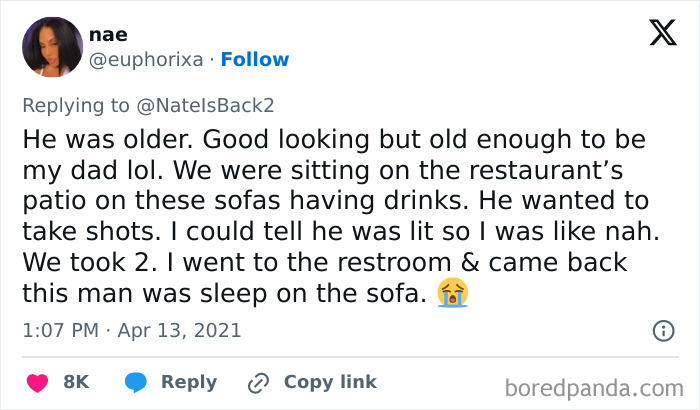Click the Replying to label
Screen dimensions: 700x410
pyautogui.click(x=76, y=105)
